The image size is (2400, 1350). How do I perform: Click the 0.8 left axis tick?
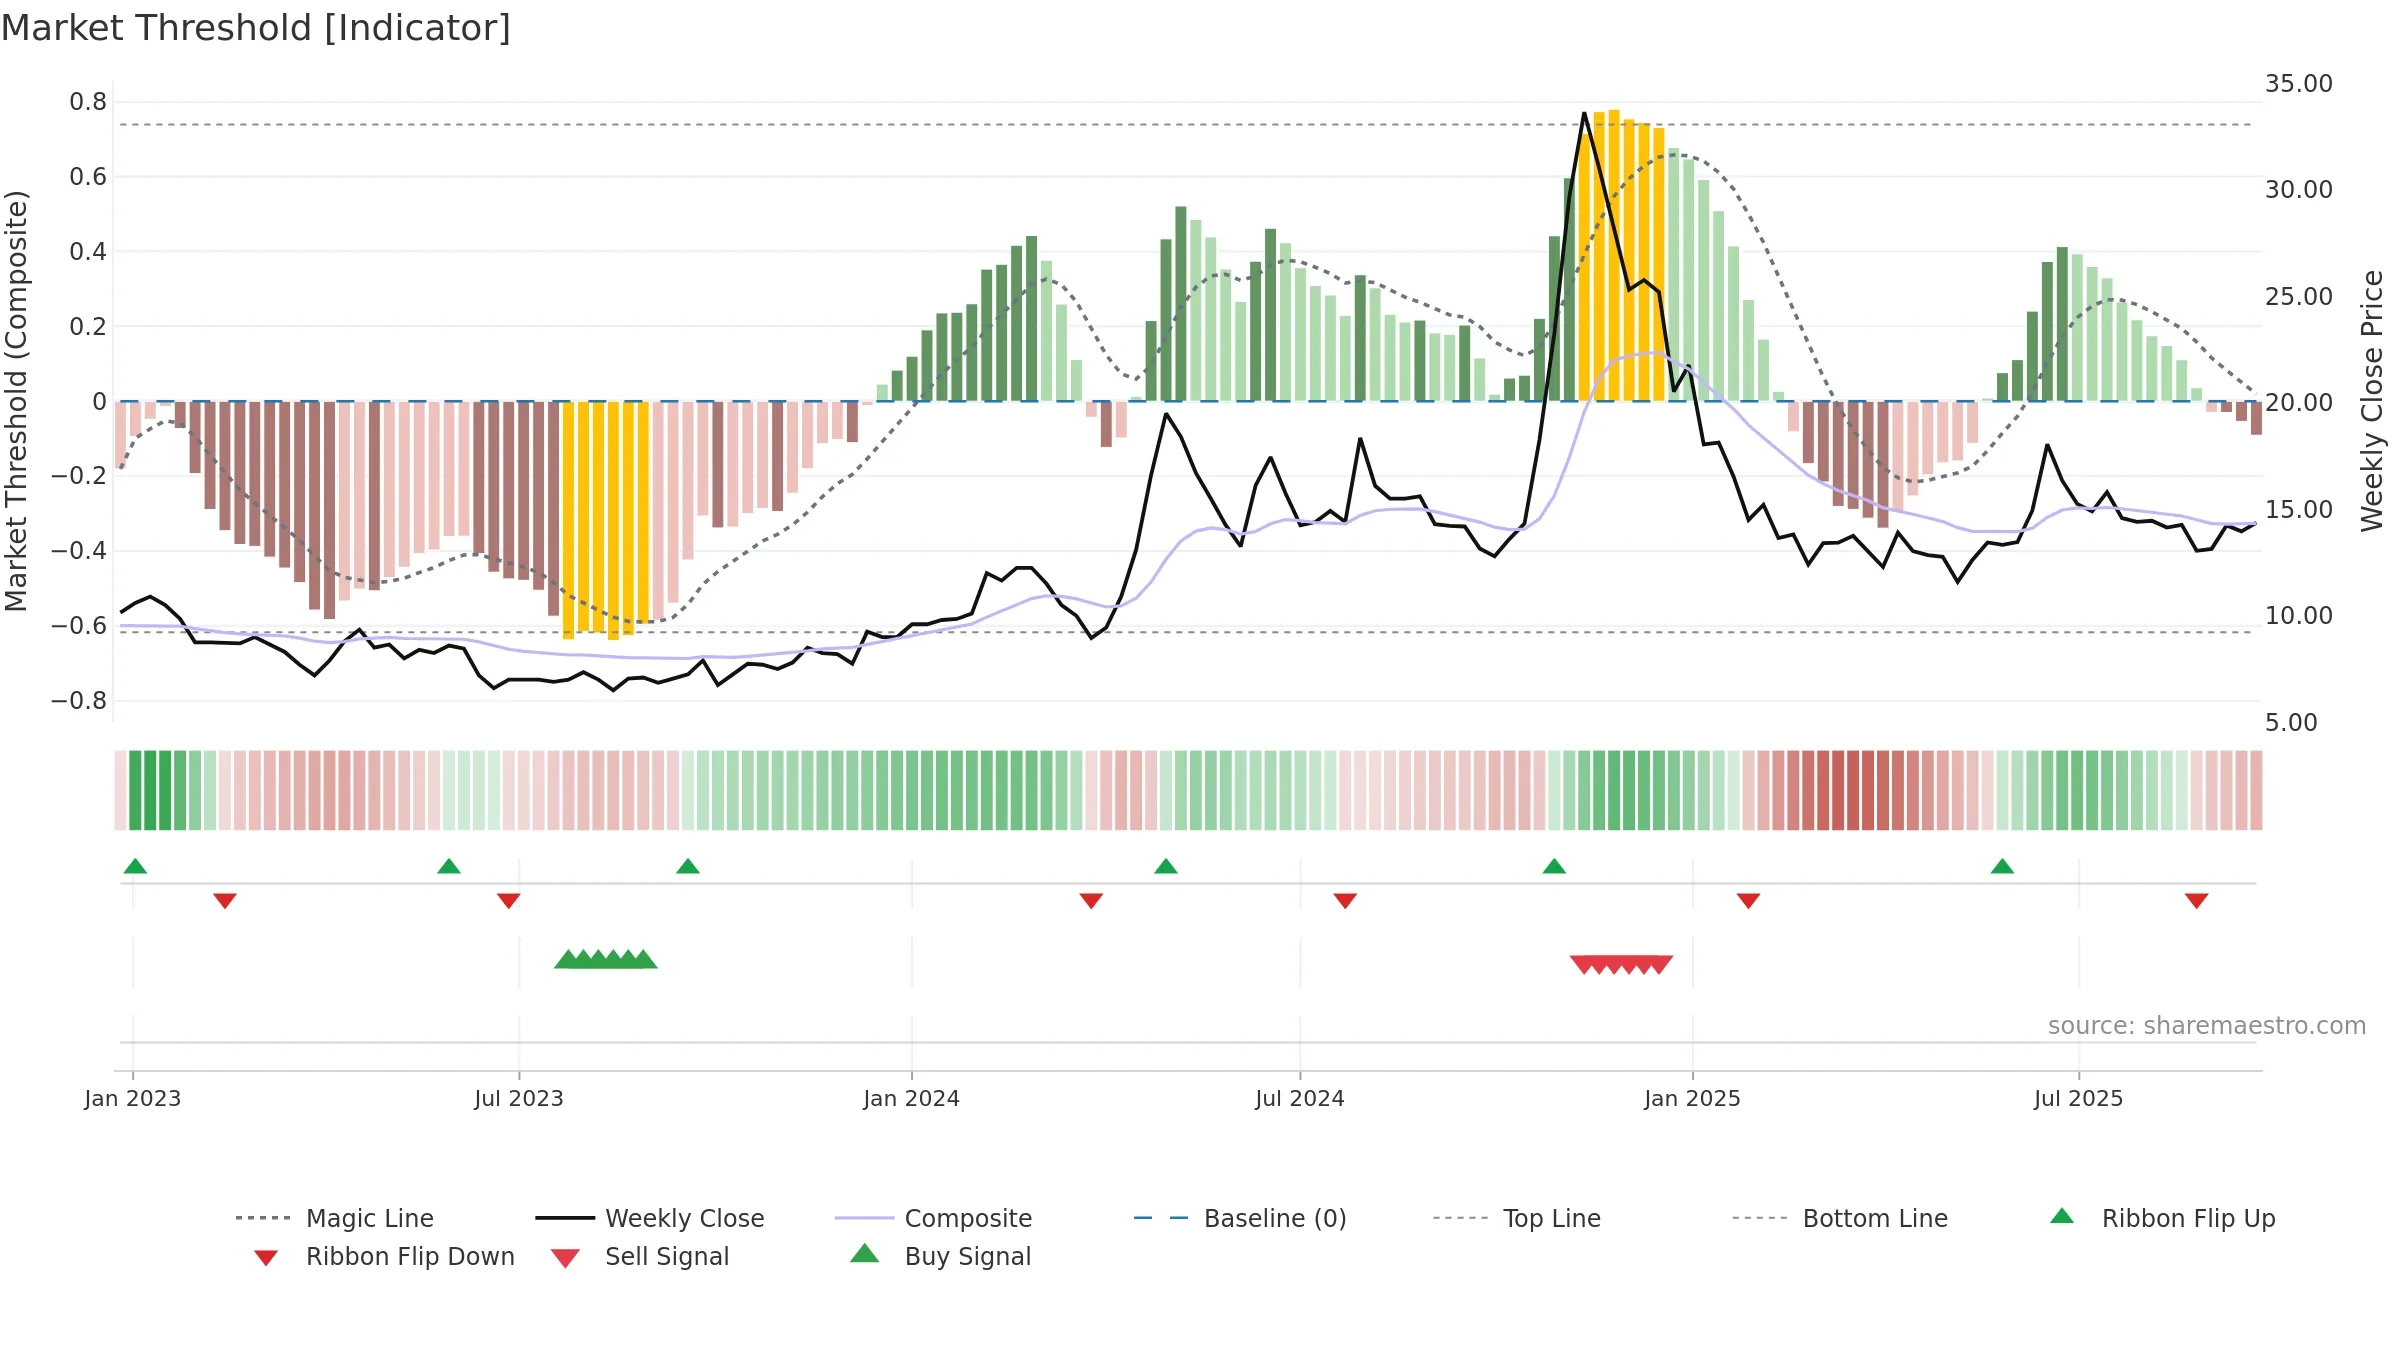(x=88, y=102)
